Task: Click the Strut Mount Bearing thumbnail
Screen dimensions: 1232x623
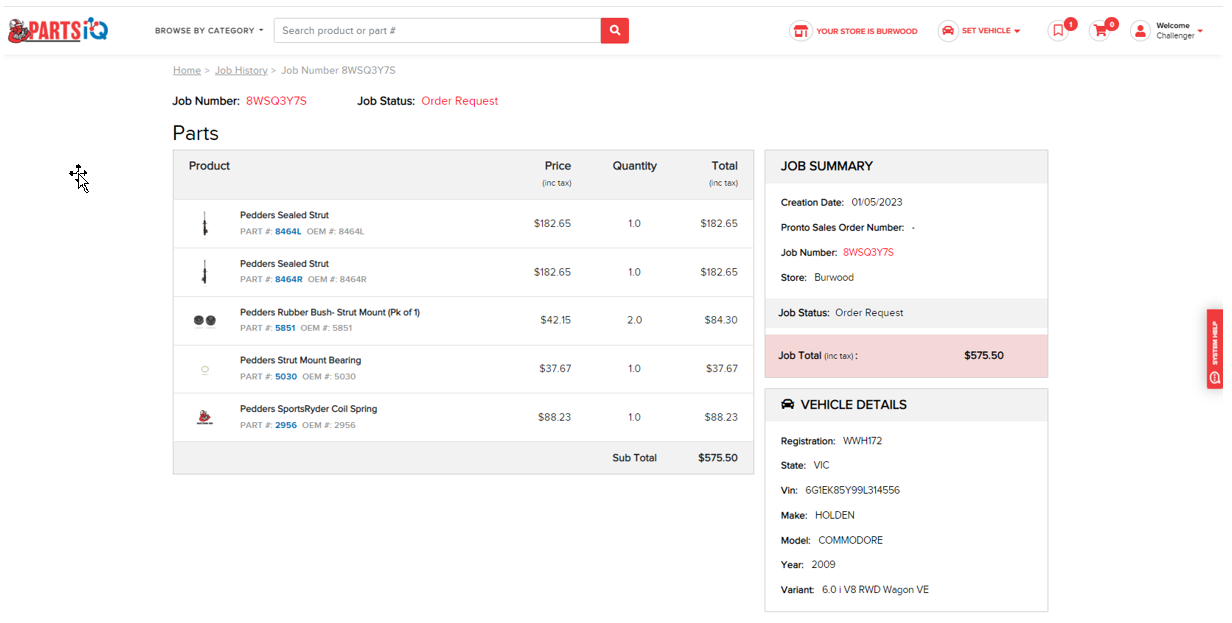Action: point(205,369)
